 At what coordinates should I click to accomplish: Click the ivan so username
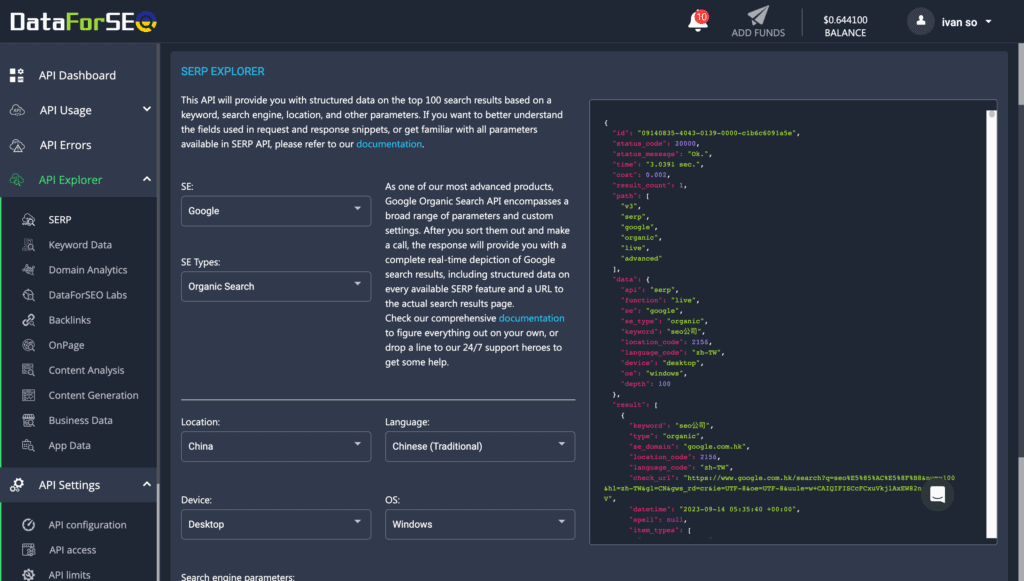tap(959, 22)
